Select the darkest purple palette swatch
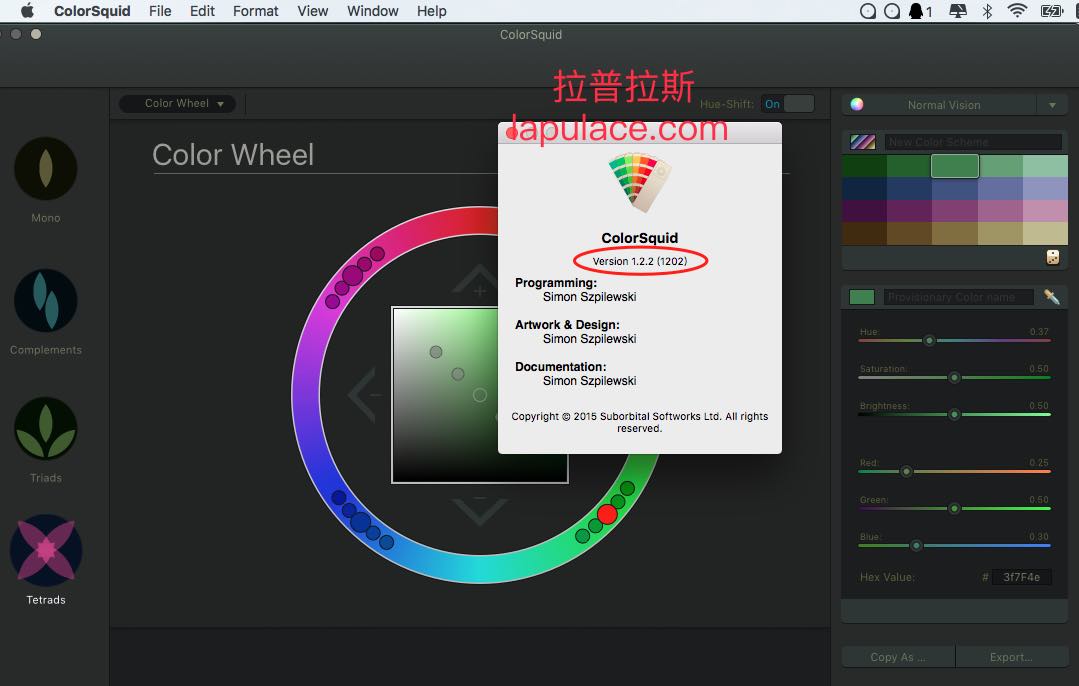 click(x=864, y=211)
